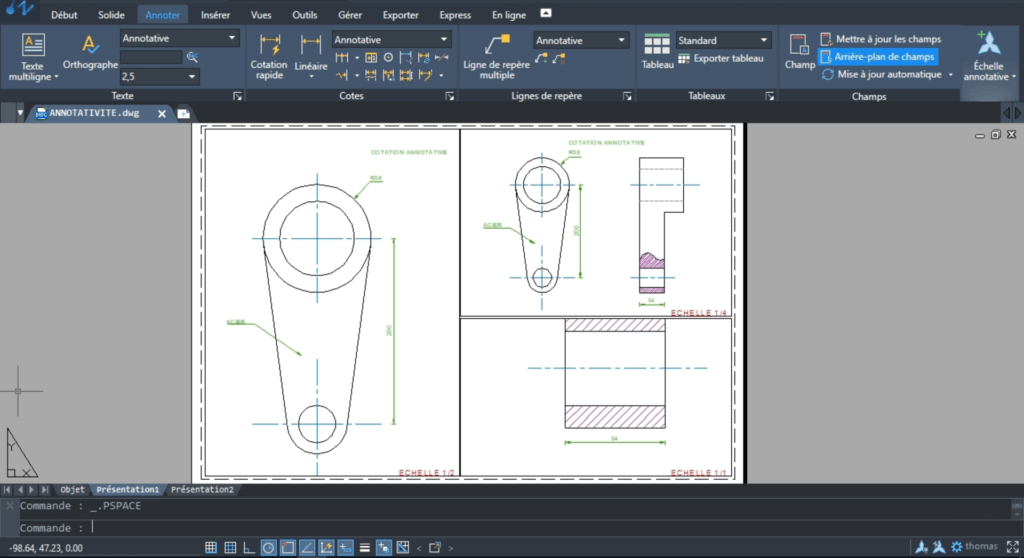Toggle lineweight display in status bar
Viewport: 1024px width, 558px height.
[x=364, y=547]
